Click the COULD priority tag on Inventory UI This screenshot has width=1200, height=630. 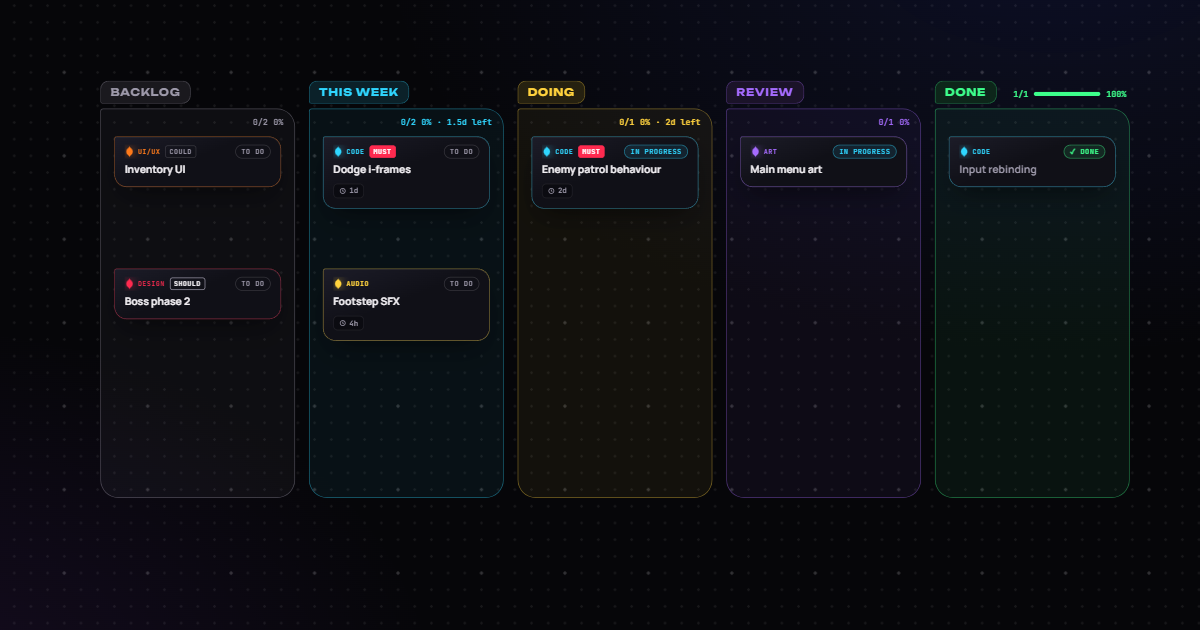pos(181,152)
